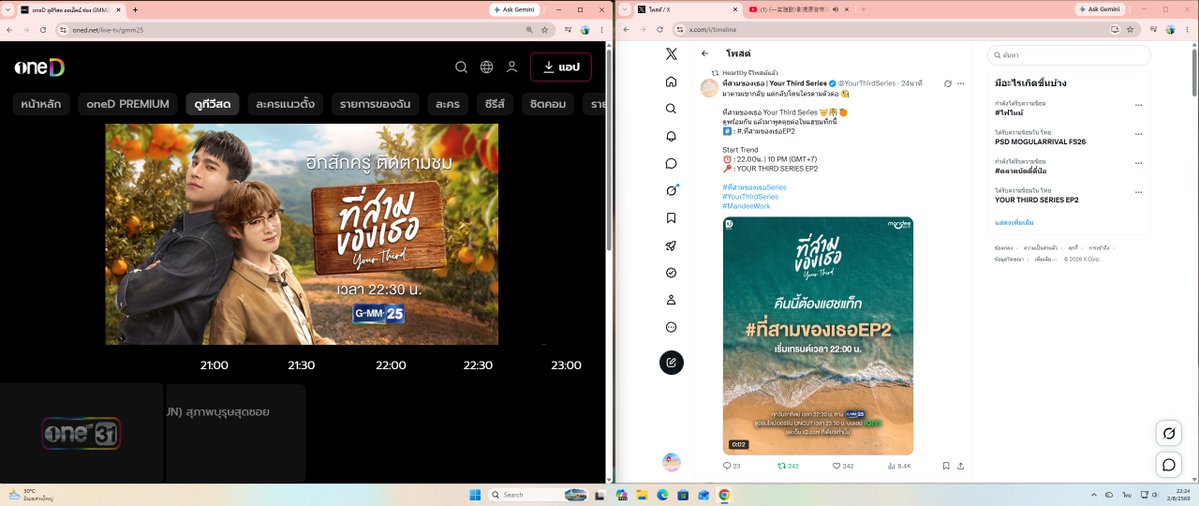Open X chat bubble icon in the sidebar
The width and height of the screenshot is (1199, 506).
[671, 164]
